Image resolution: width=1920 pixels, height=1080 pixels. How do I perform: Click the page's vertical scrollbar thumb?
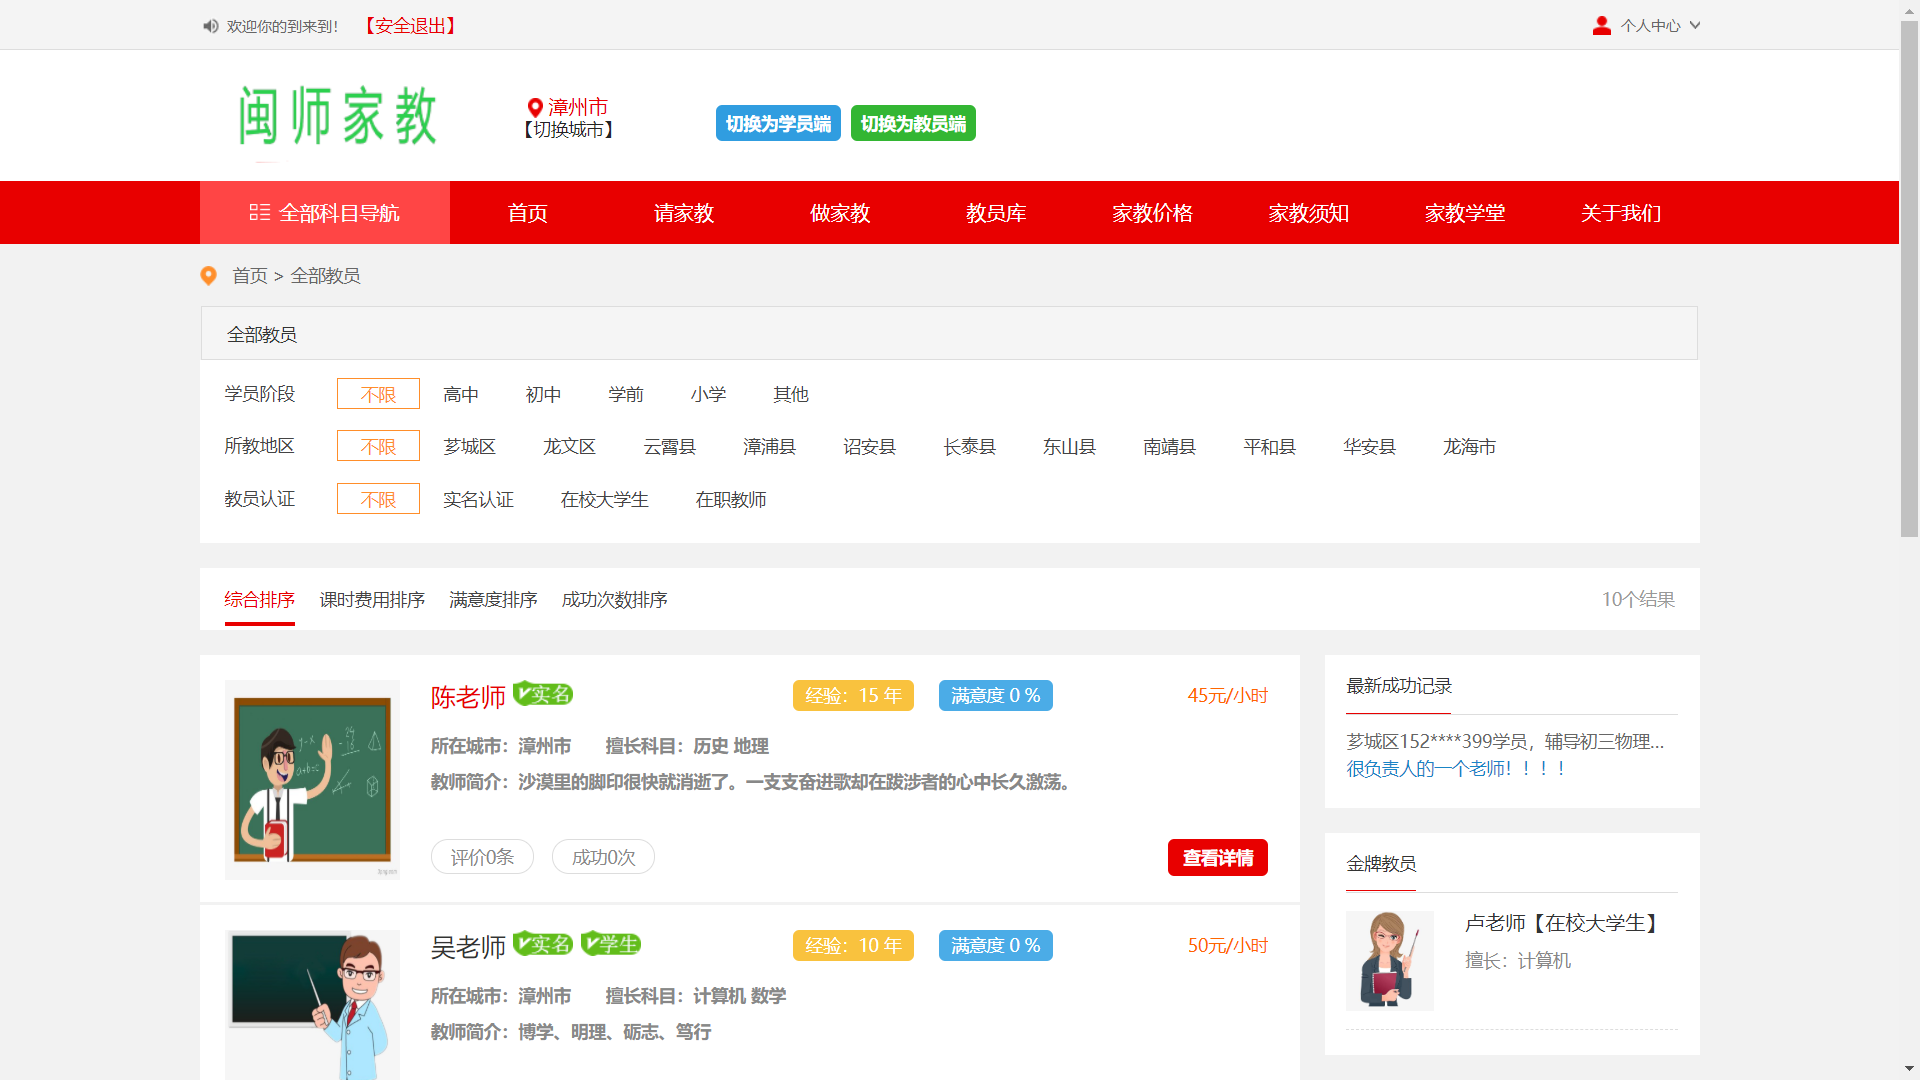[1909, 280]
